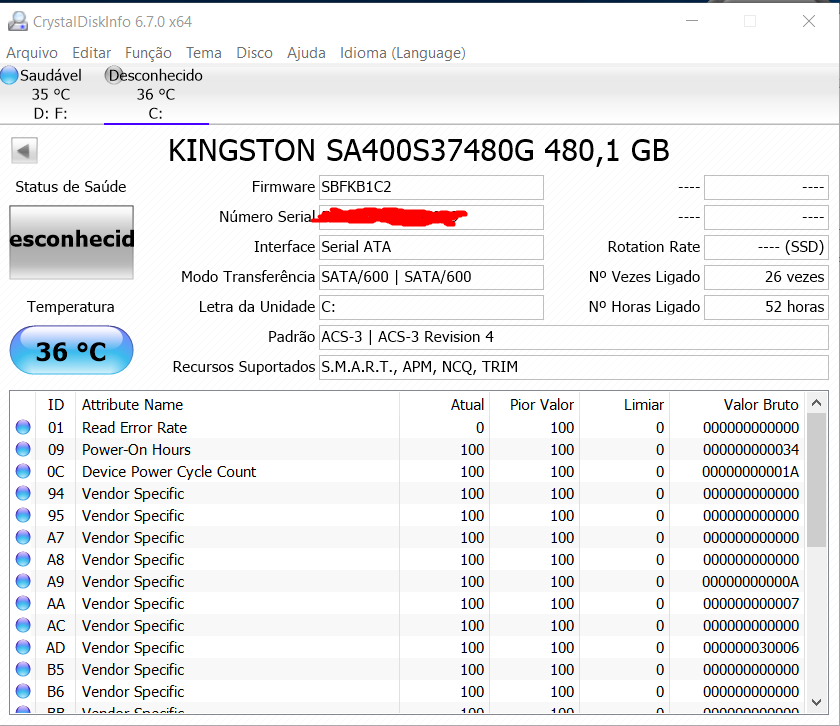Click the blue Saudável health indicator icon

(9, 75)
